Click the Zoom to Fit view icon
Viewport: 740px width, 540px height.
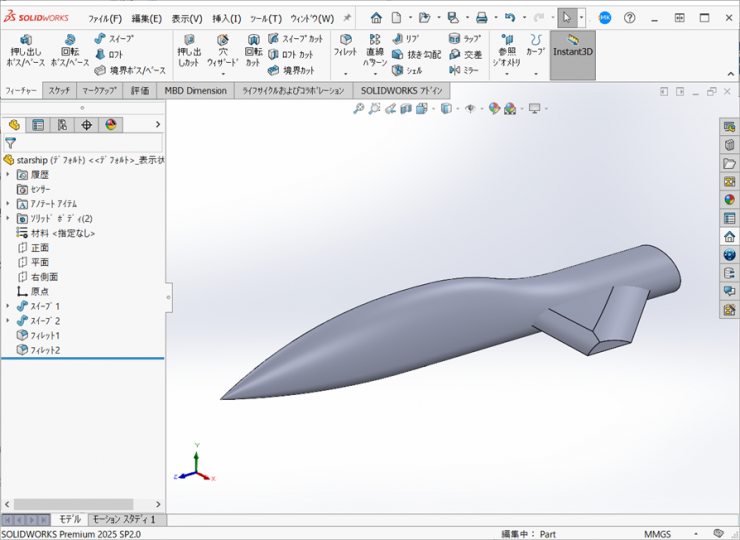[359, 108]
